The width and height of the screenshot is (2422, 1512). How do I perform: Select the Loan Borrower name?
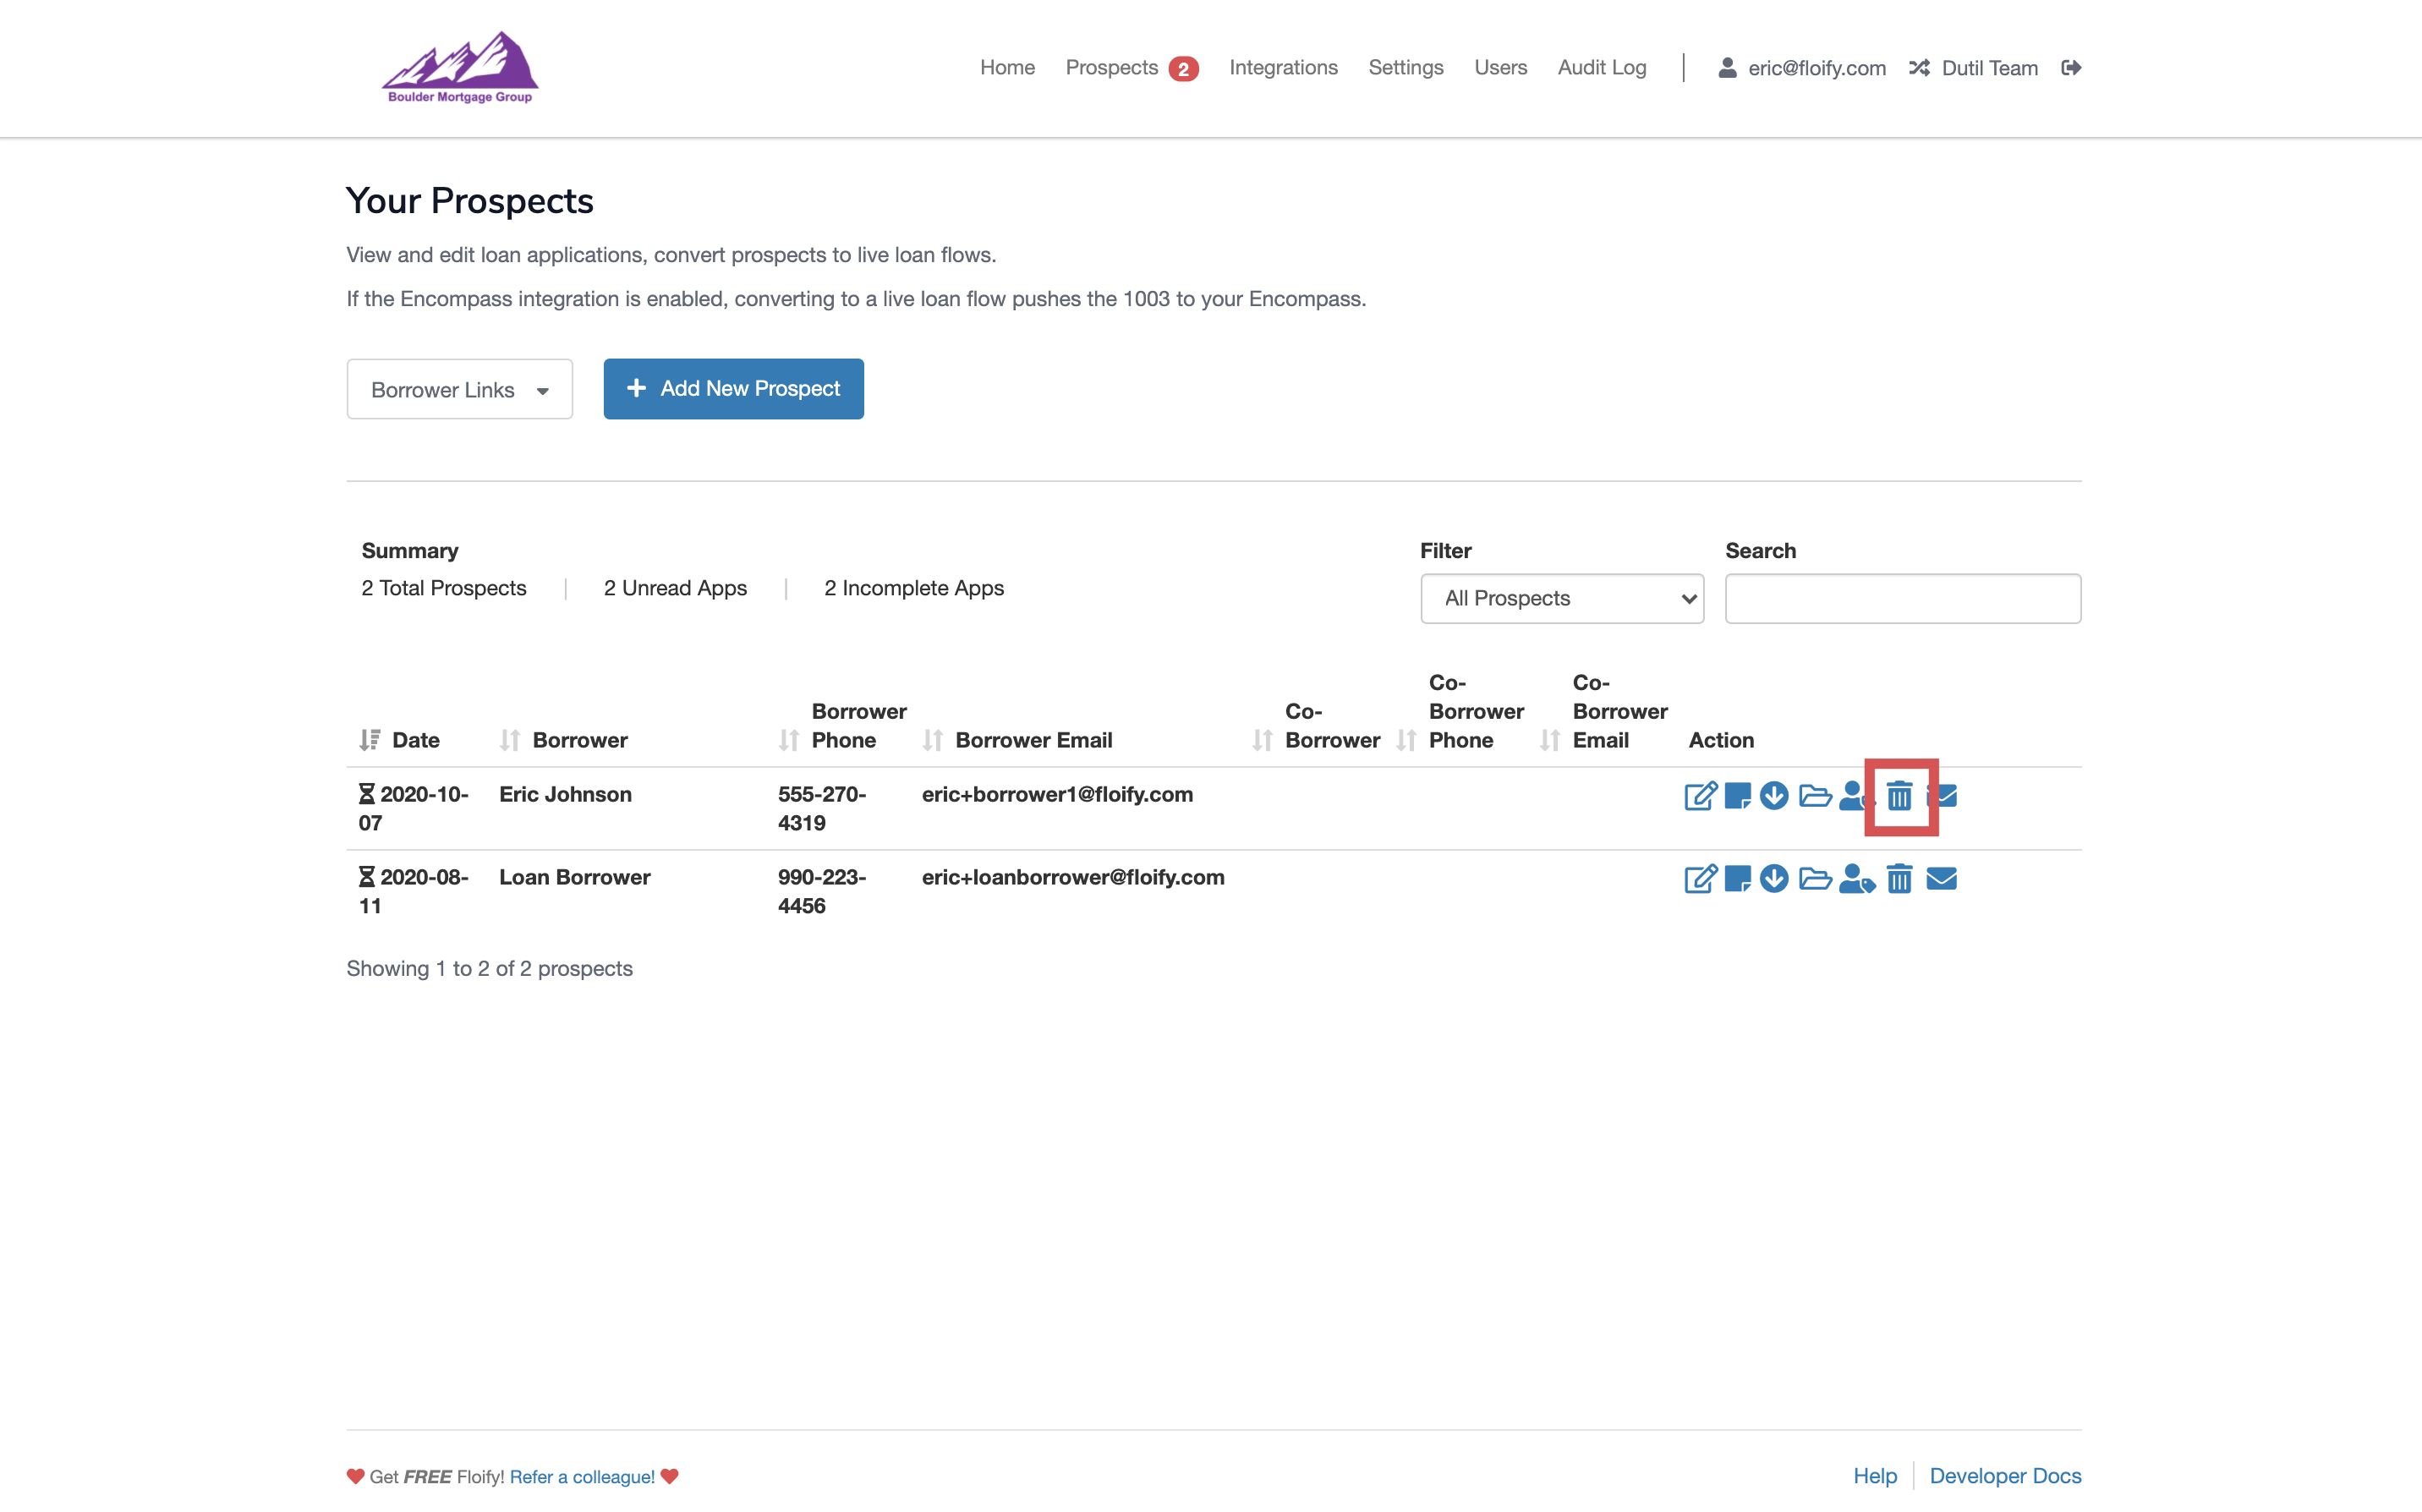pos(574,877)
